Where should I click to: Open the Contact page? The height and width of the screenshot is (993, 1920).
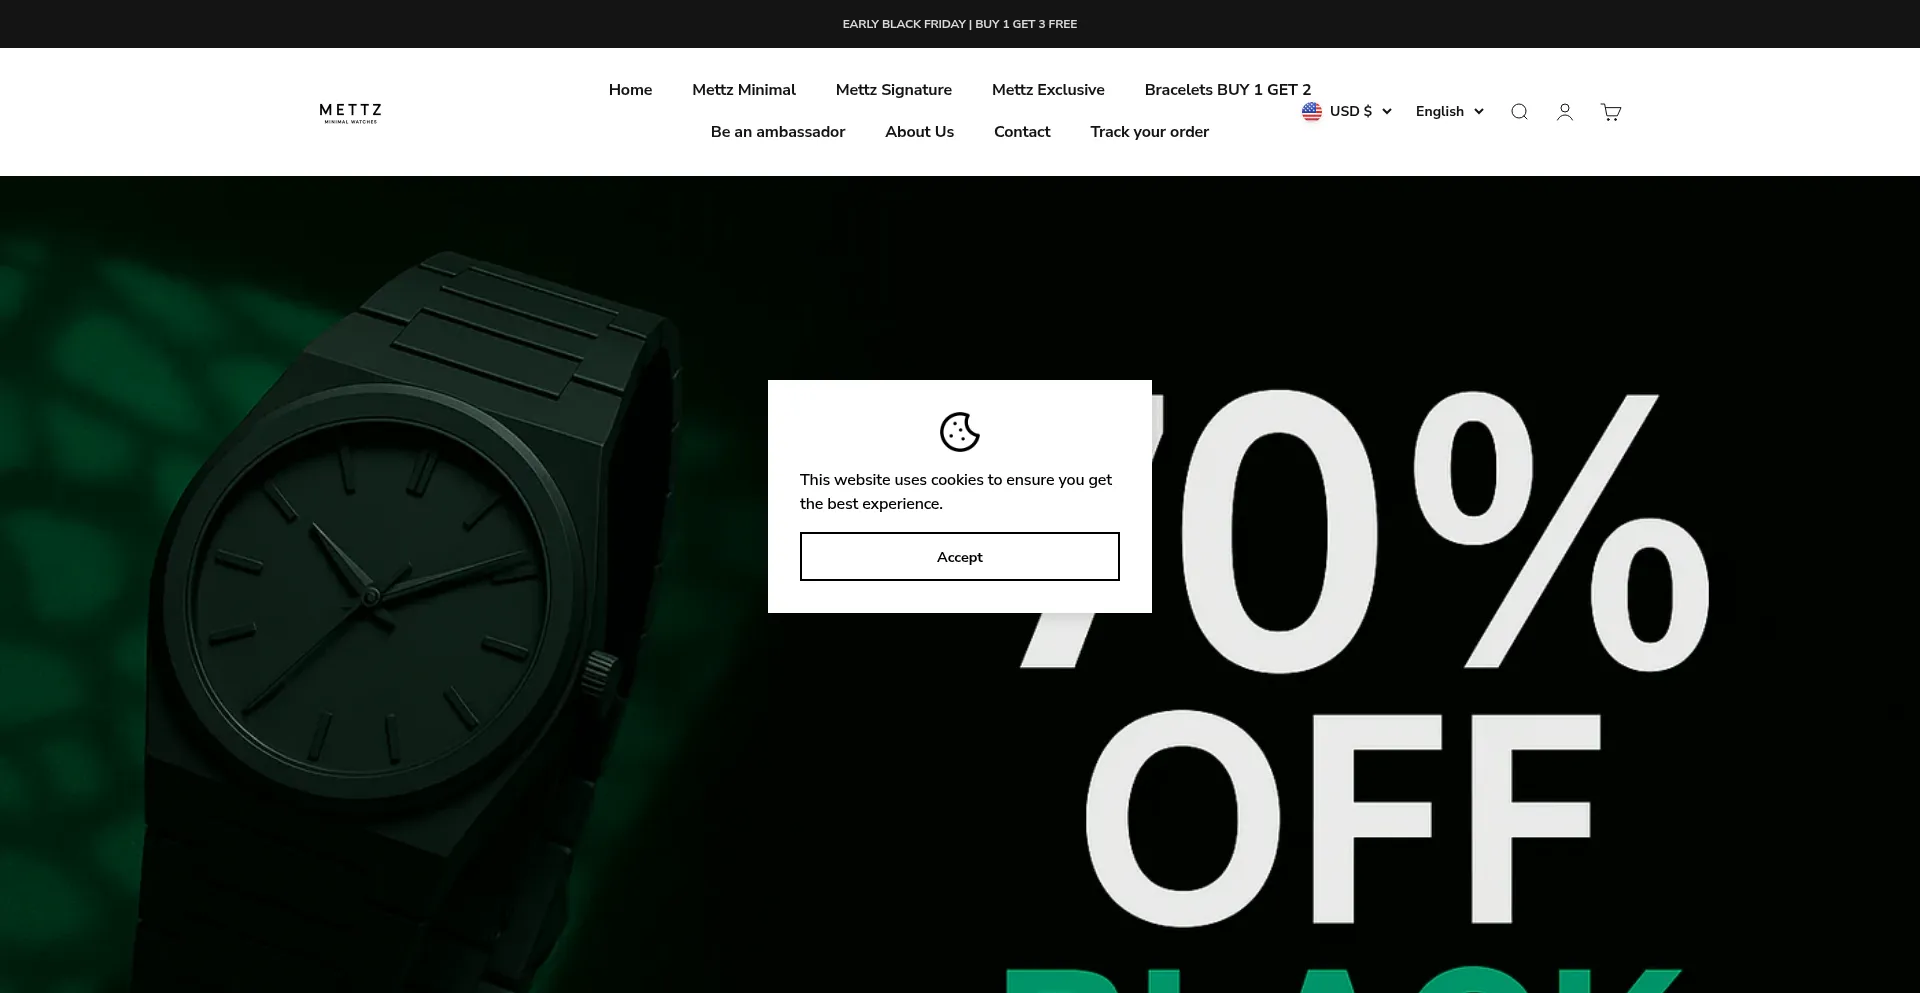coord(1022,132)
